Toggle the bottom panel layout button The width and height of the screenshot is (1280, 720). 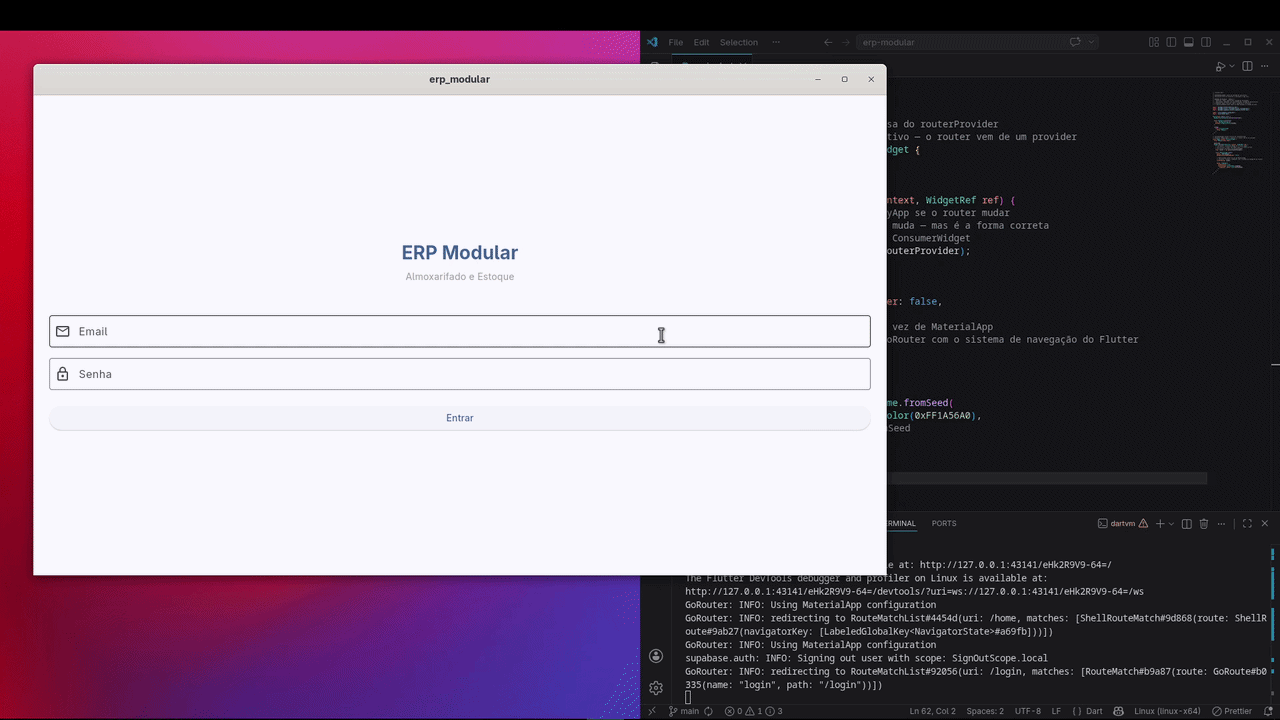click(x=1189, y=42)
